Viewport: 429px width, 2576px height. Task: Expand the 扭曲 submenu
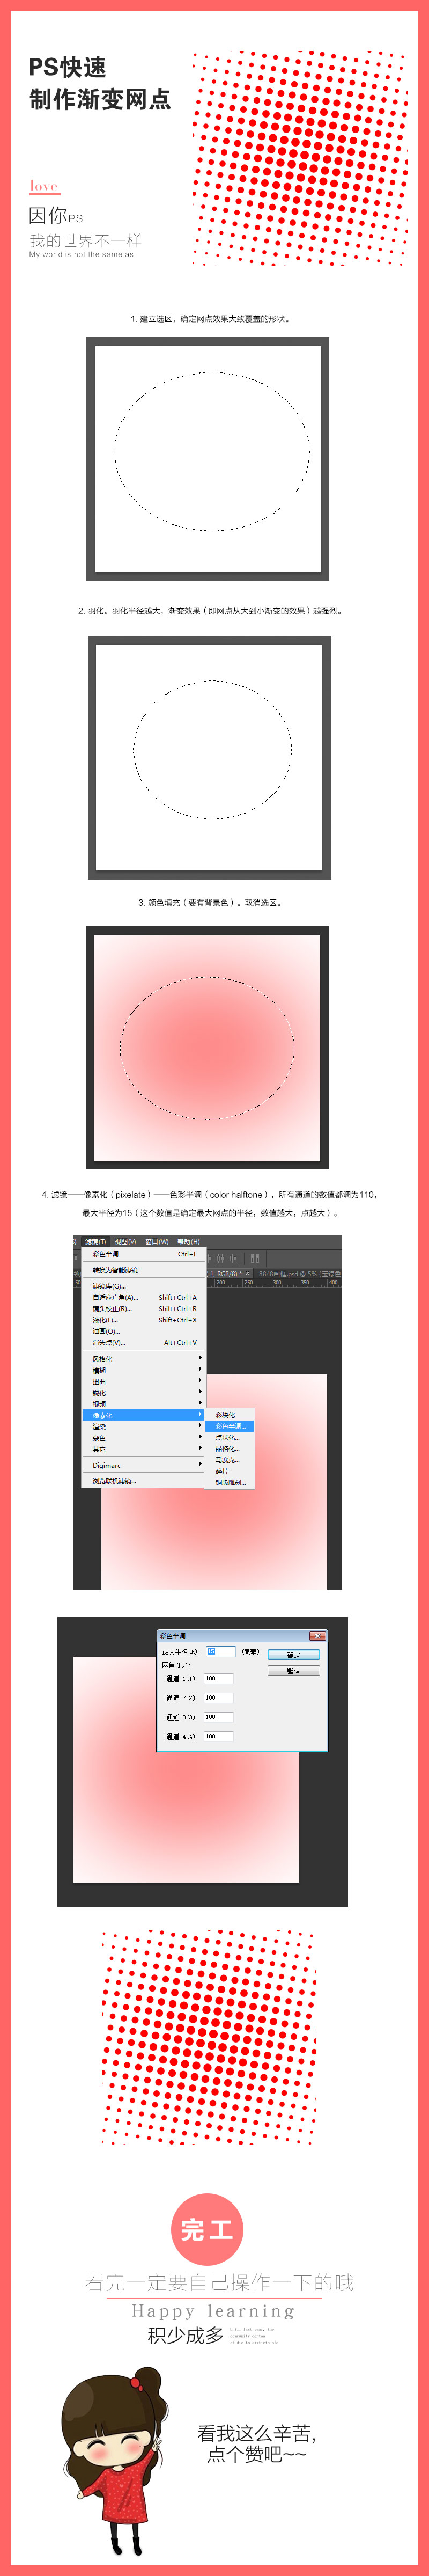click(143, 1381)
